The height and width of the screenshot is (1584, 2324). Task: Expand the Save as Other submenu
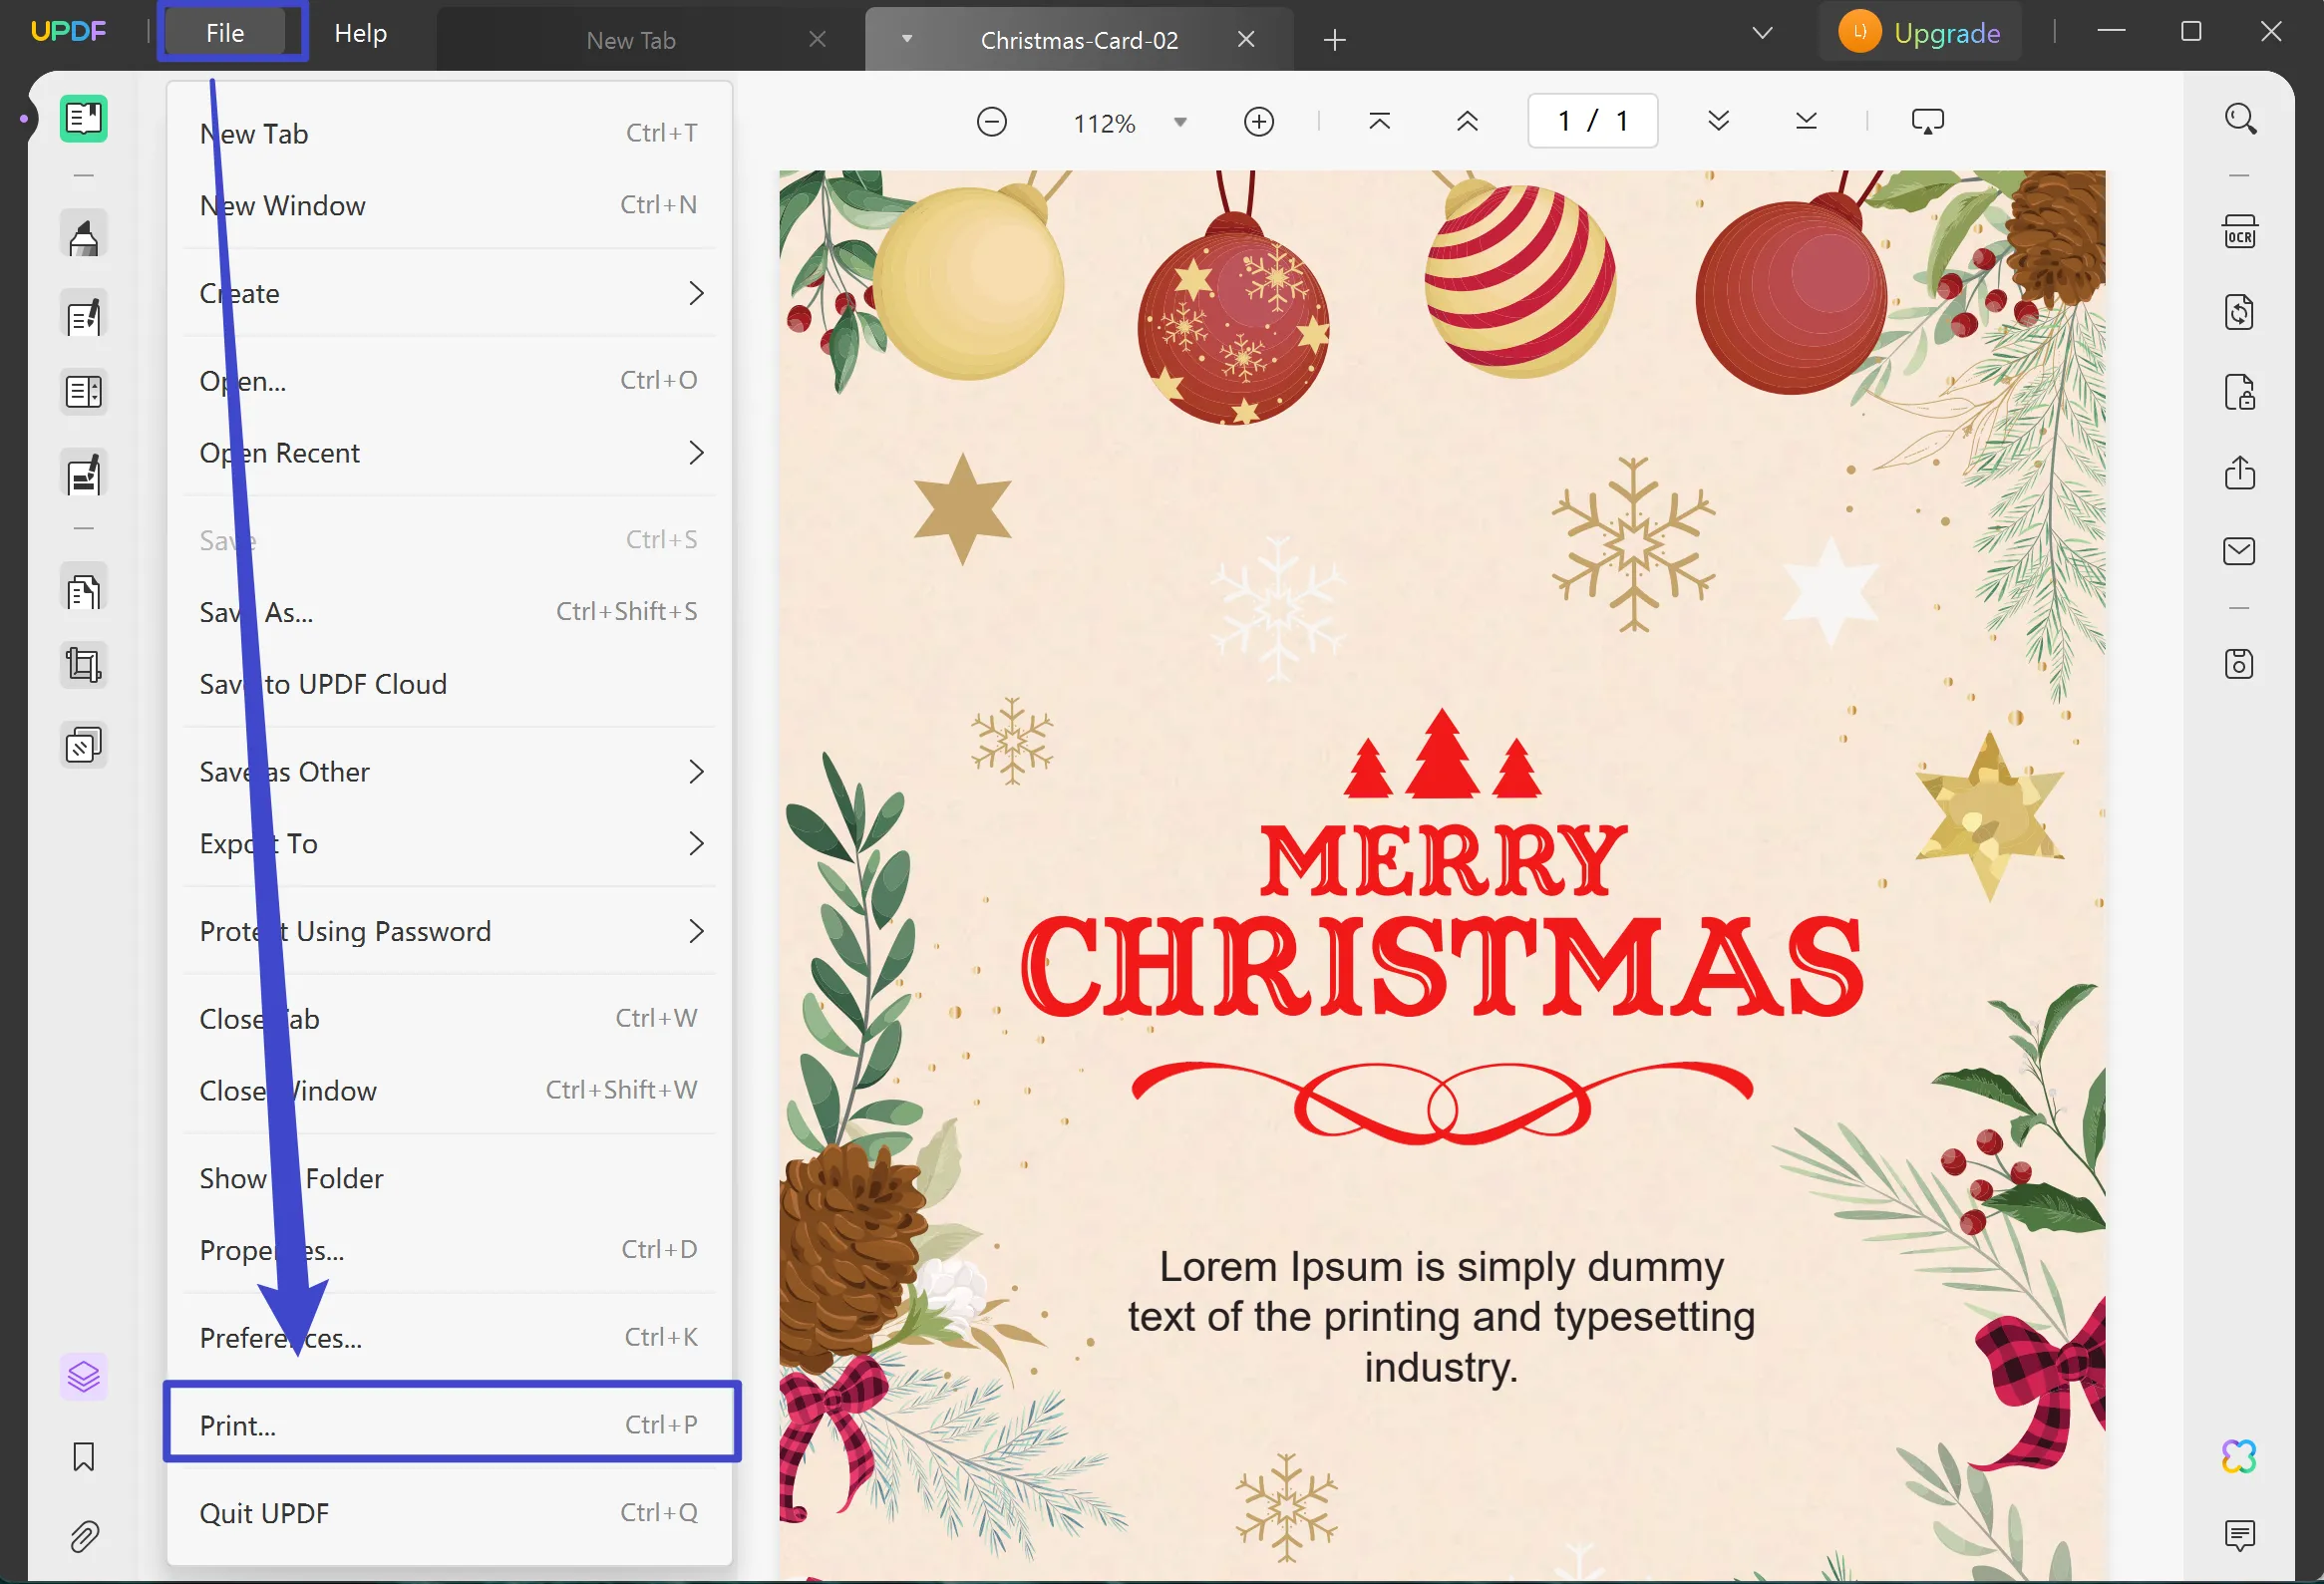click(450, 771)
